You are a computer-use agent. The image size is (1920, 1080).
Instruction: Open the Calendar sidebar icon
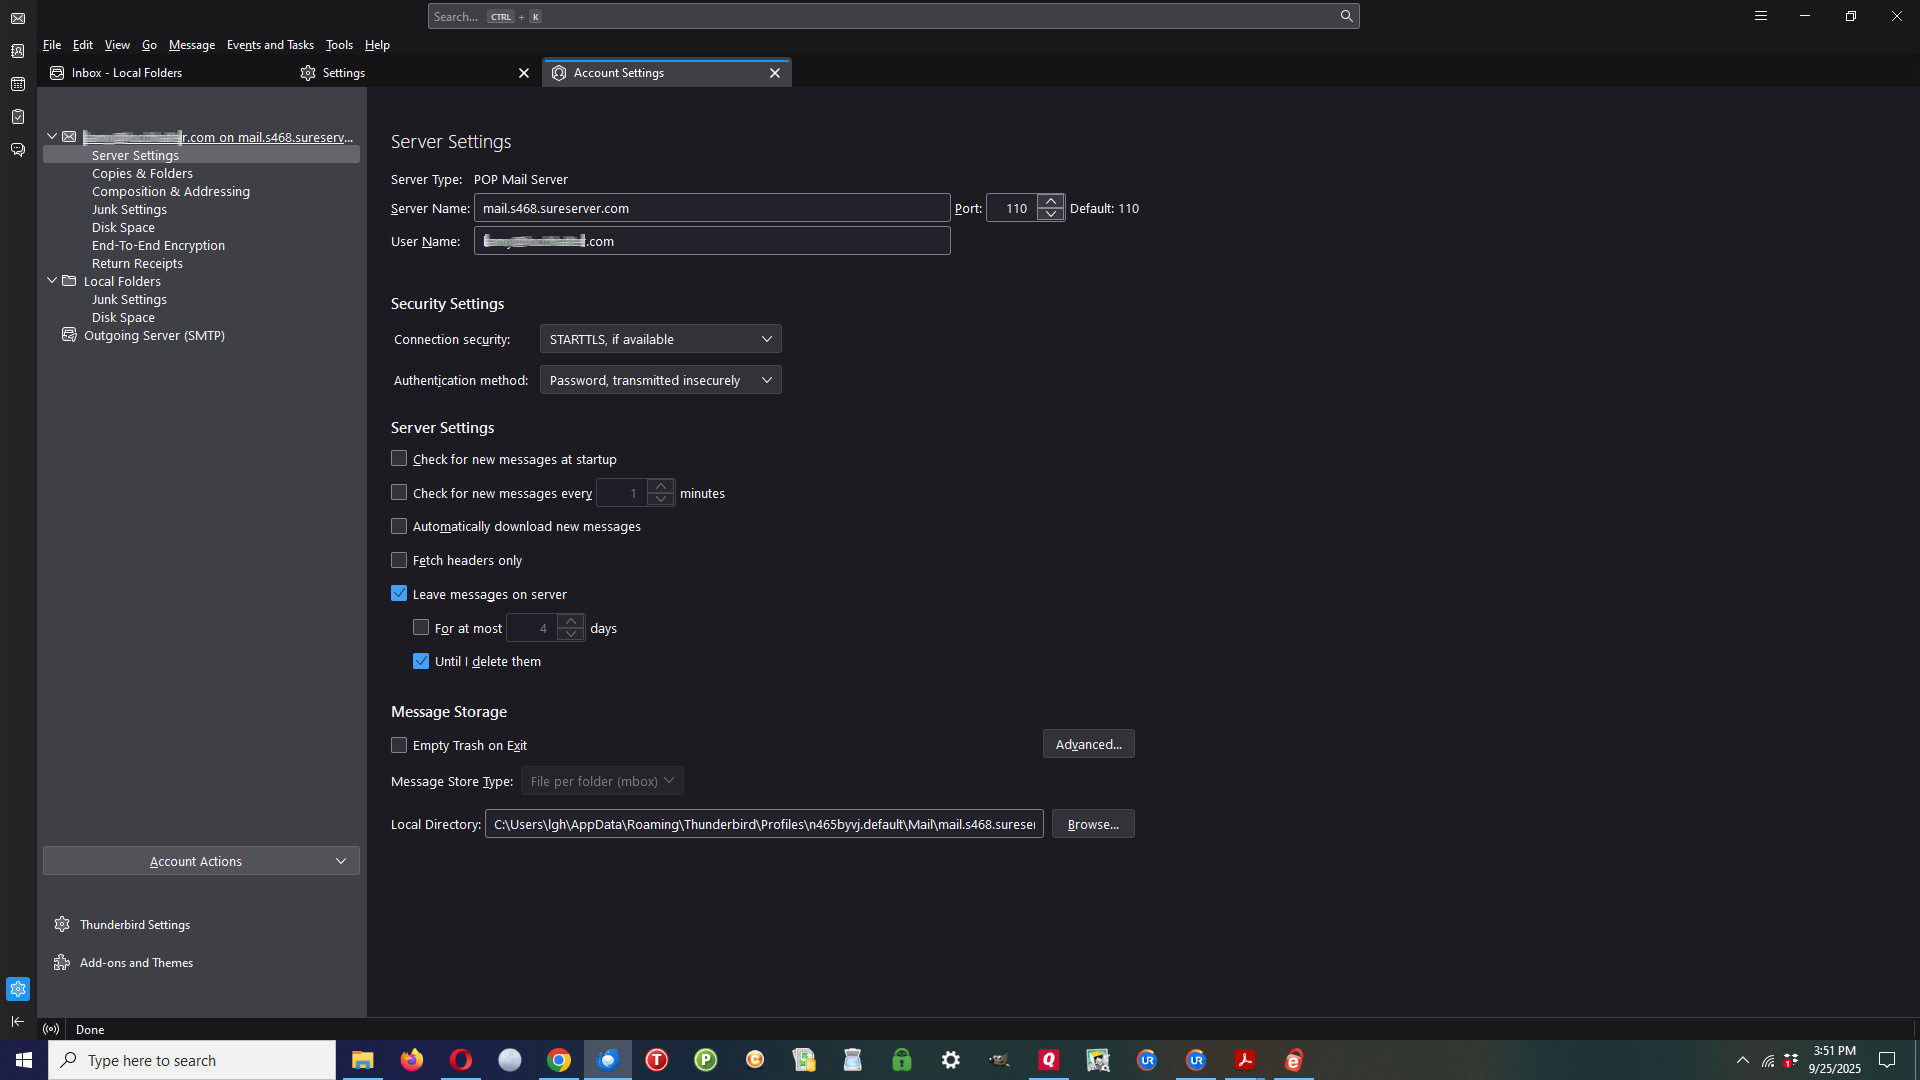click(18, 84)
